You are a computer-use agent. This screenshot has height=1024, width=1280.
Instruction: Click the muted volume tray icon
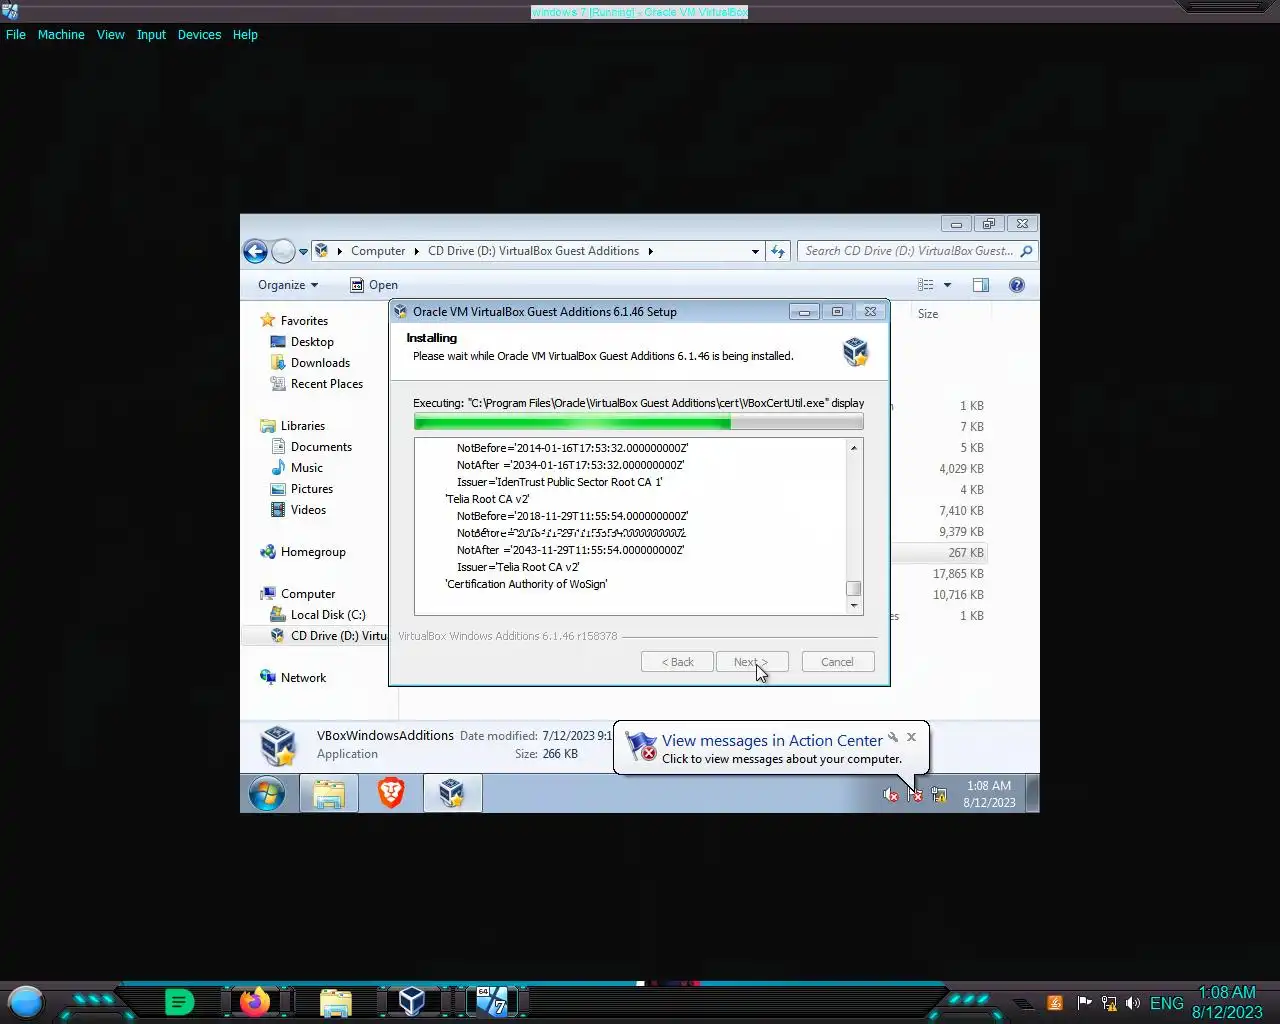(x=890, y=795)
